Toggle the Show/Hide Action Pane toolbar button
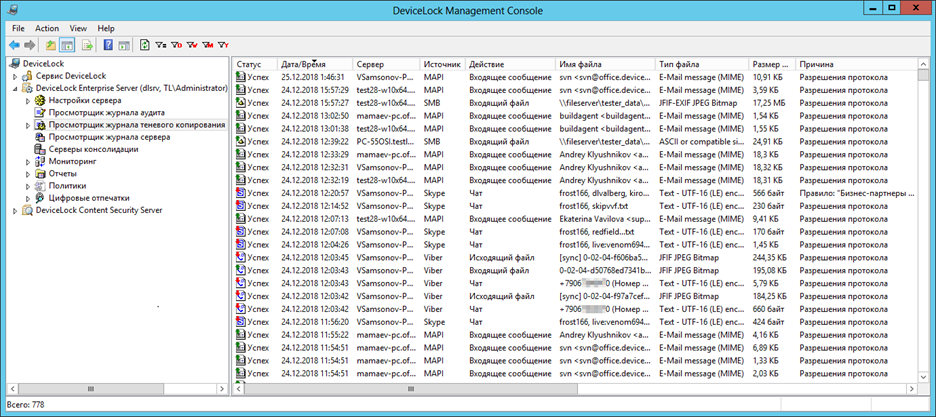The image size is (936, 417). [x=124, y=45]
